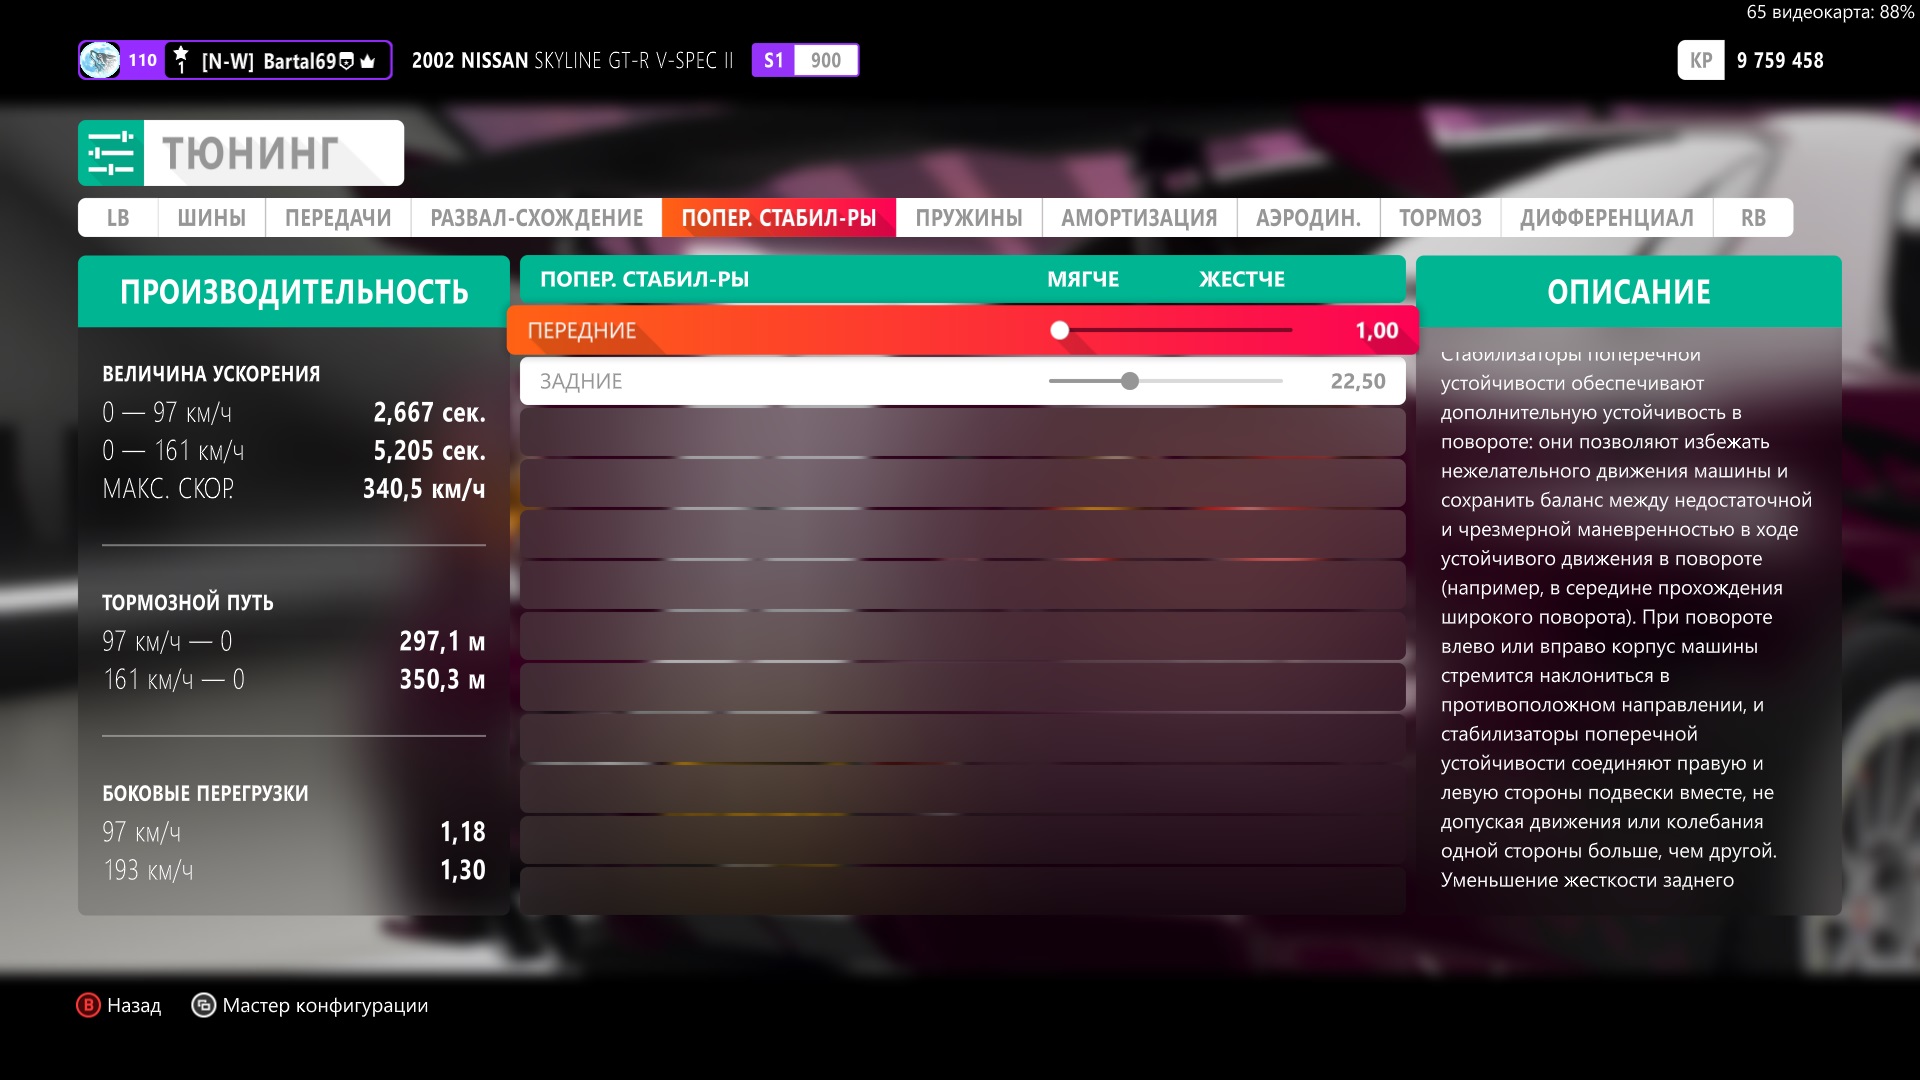Click the КР credits icon
This screenshot has height=1080, width=1920.
[x=1700, y=60]
